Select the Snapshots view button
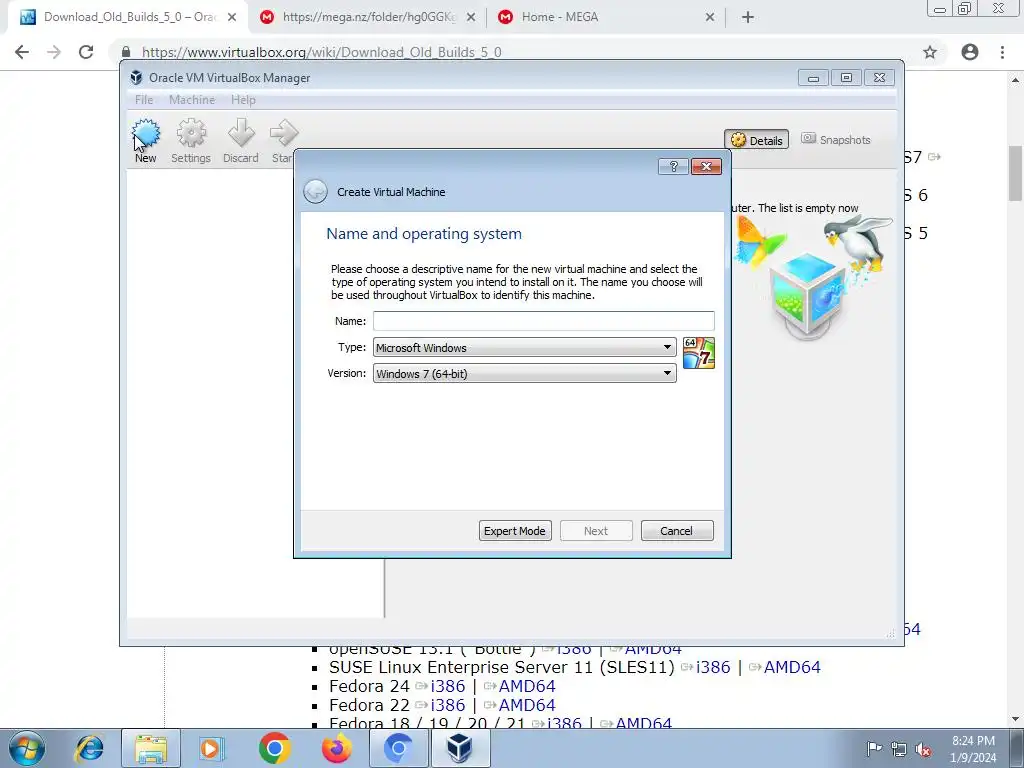Viewport: 1024px width, 768px height. [836, 139]
